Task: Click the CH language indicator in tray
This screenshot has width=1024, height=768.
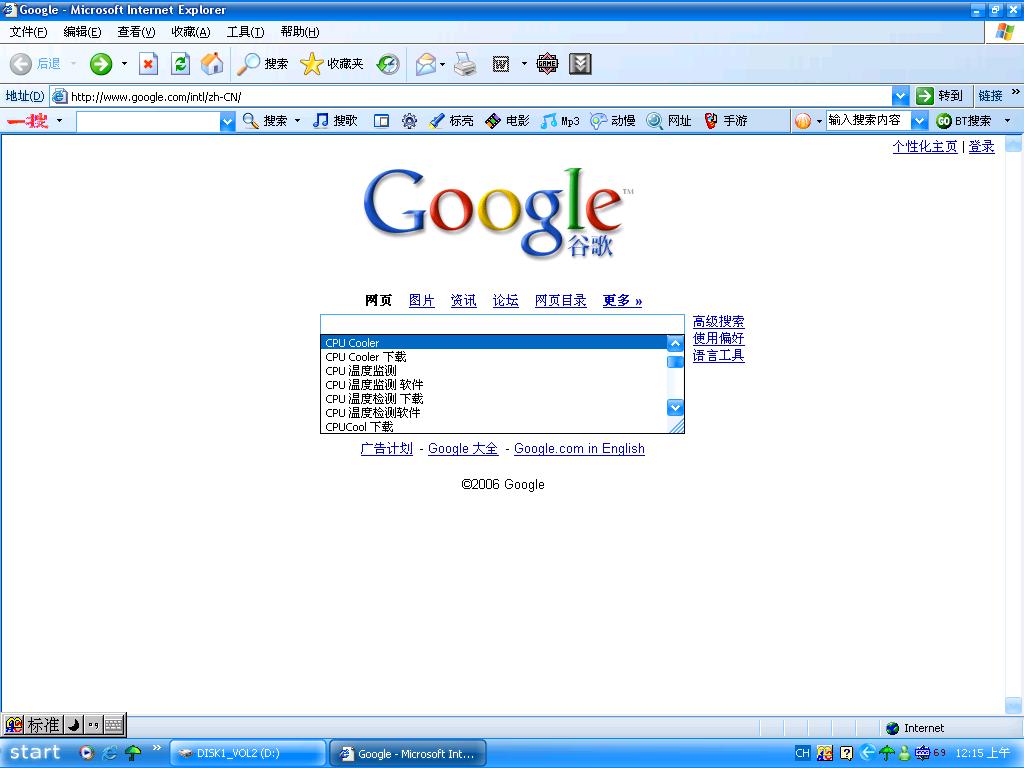Action: click(x=802, y=753)
